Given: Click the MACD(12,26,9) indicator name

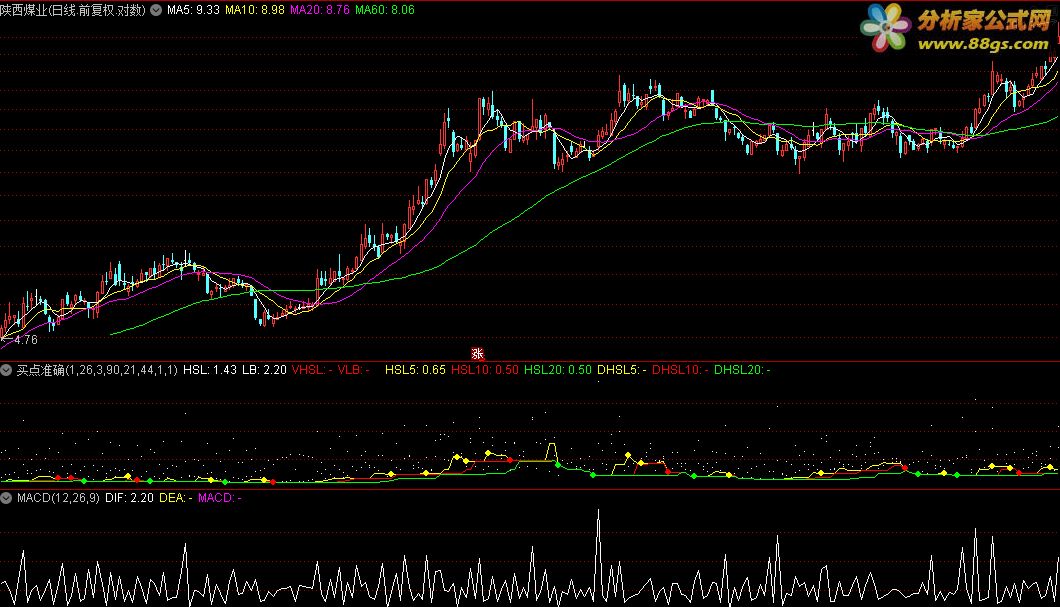Looking at the screenshot, I should pyautogui.click(x=58, y=497).
